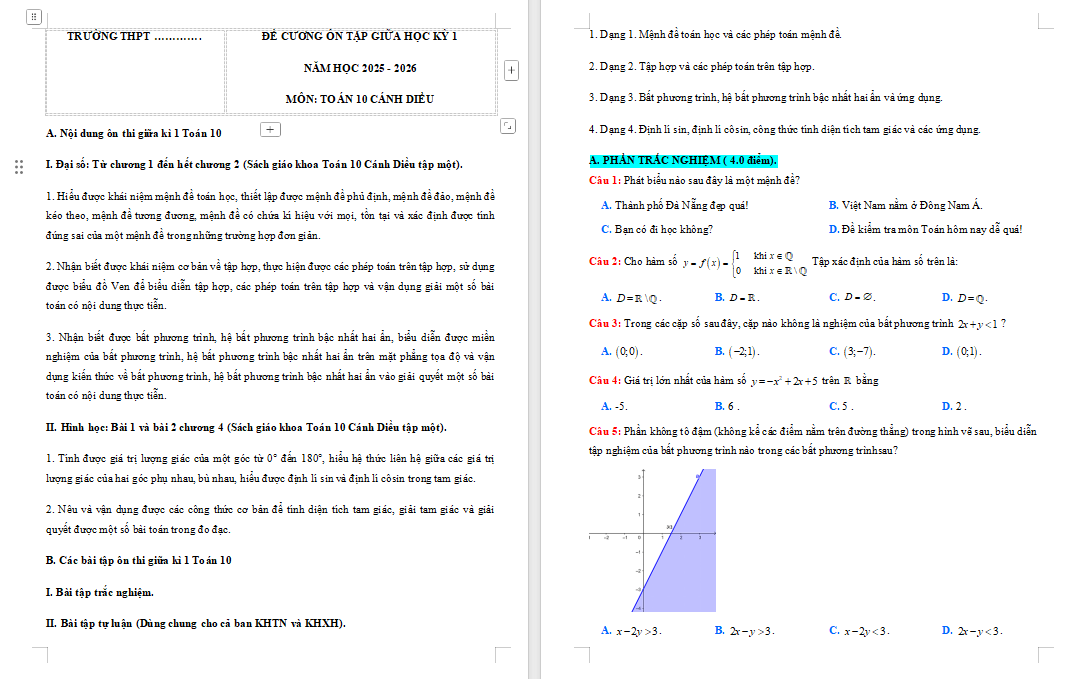Select answer 'A. D=R\Q' in Câu 2
1066x679 pixels.
632,298
